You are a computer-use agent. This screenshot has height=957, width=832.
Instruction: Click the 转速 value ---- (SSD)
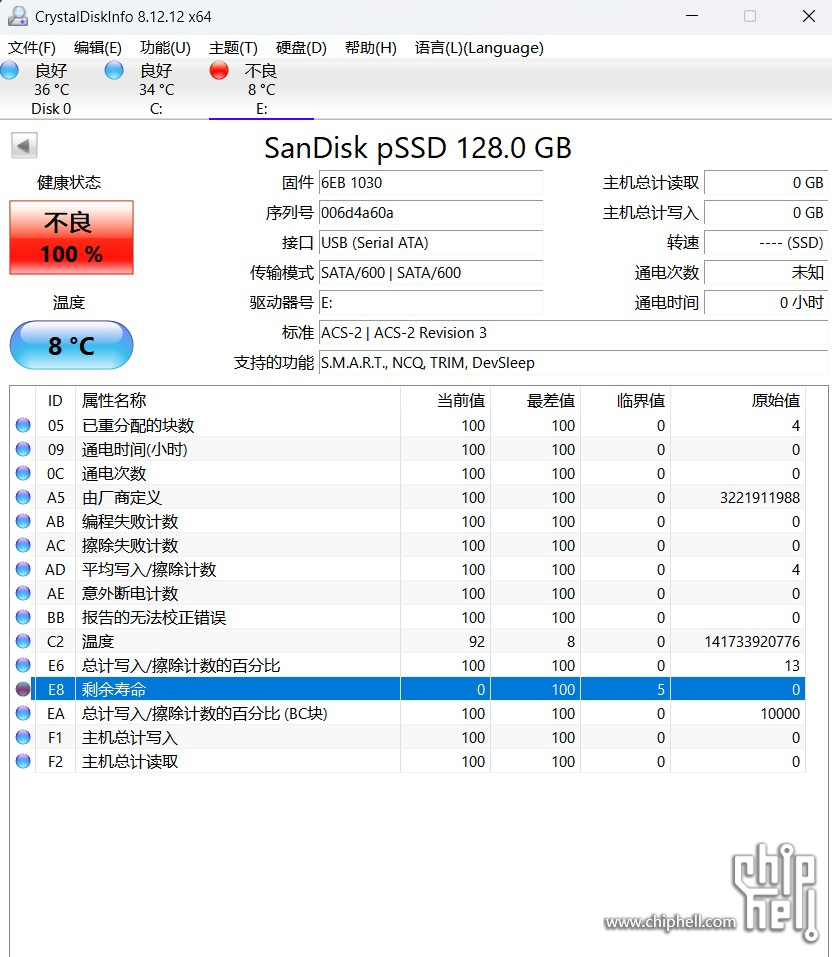point(766,242)
